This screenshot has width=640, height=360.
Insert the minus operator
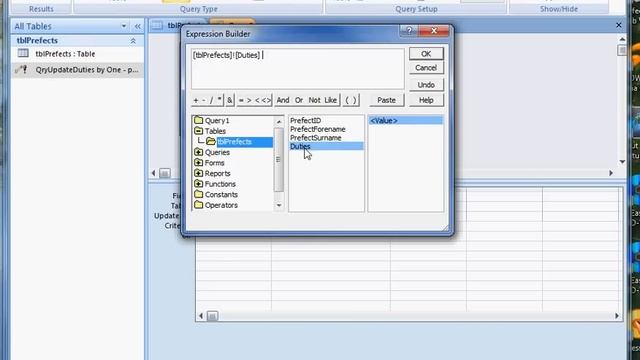tap(204, 100)
